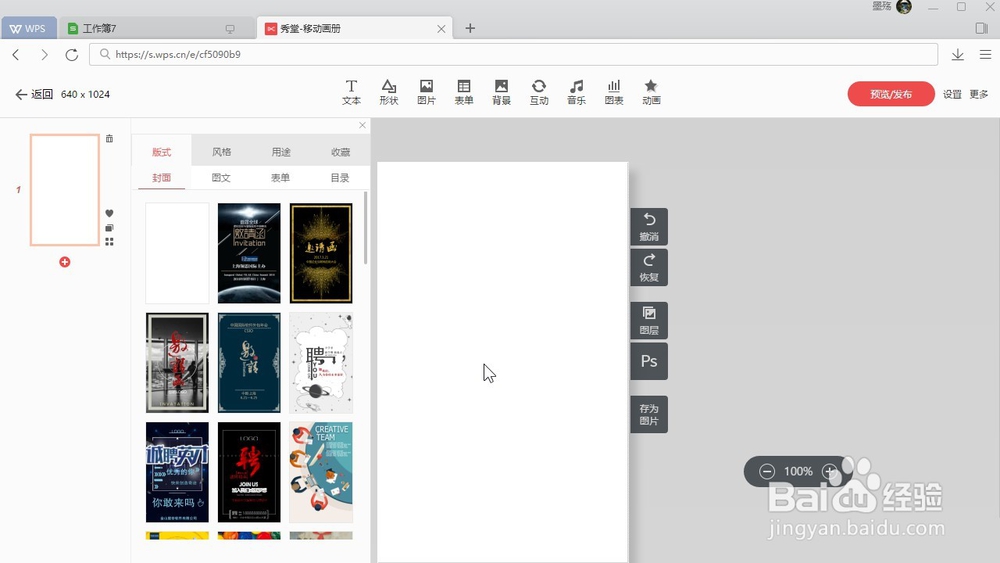Click the white page canvas
Image resolution: width=1000 pixels, height=563 pixels.
point(503,362)
